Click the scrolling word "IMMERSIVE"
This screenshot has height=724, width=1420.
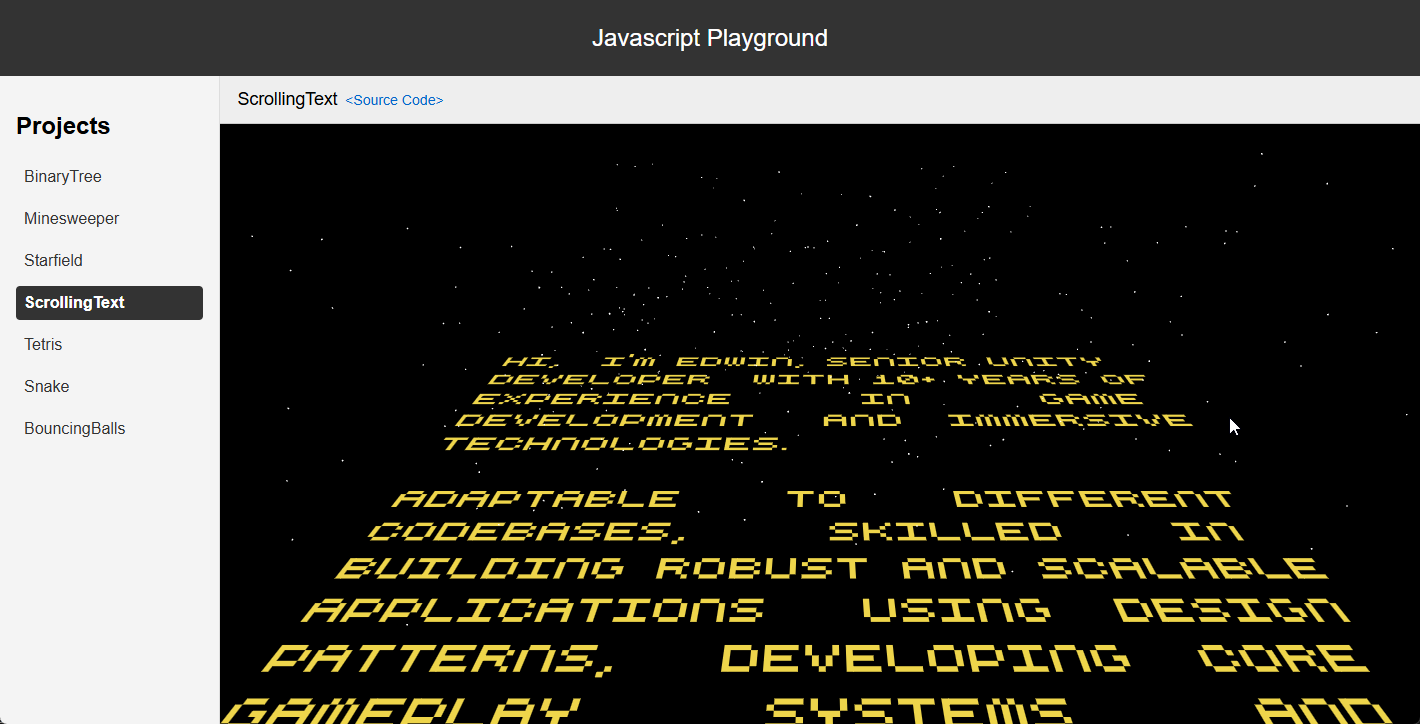point(1069,420)
